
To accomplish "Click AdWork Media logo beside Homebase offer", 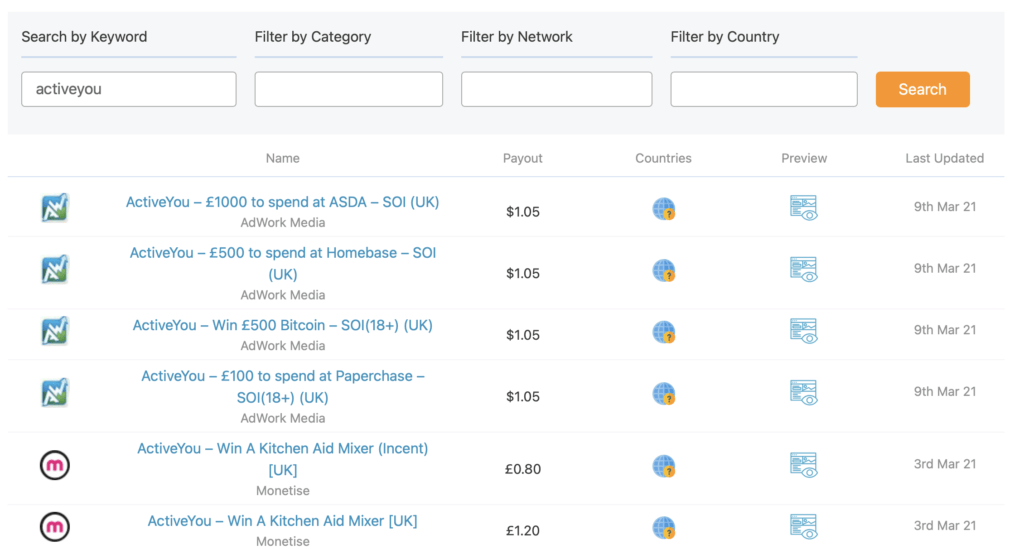I will (x=55, y=269).
